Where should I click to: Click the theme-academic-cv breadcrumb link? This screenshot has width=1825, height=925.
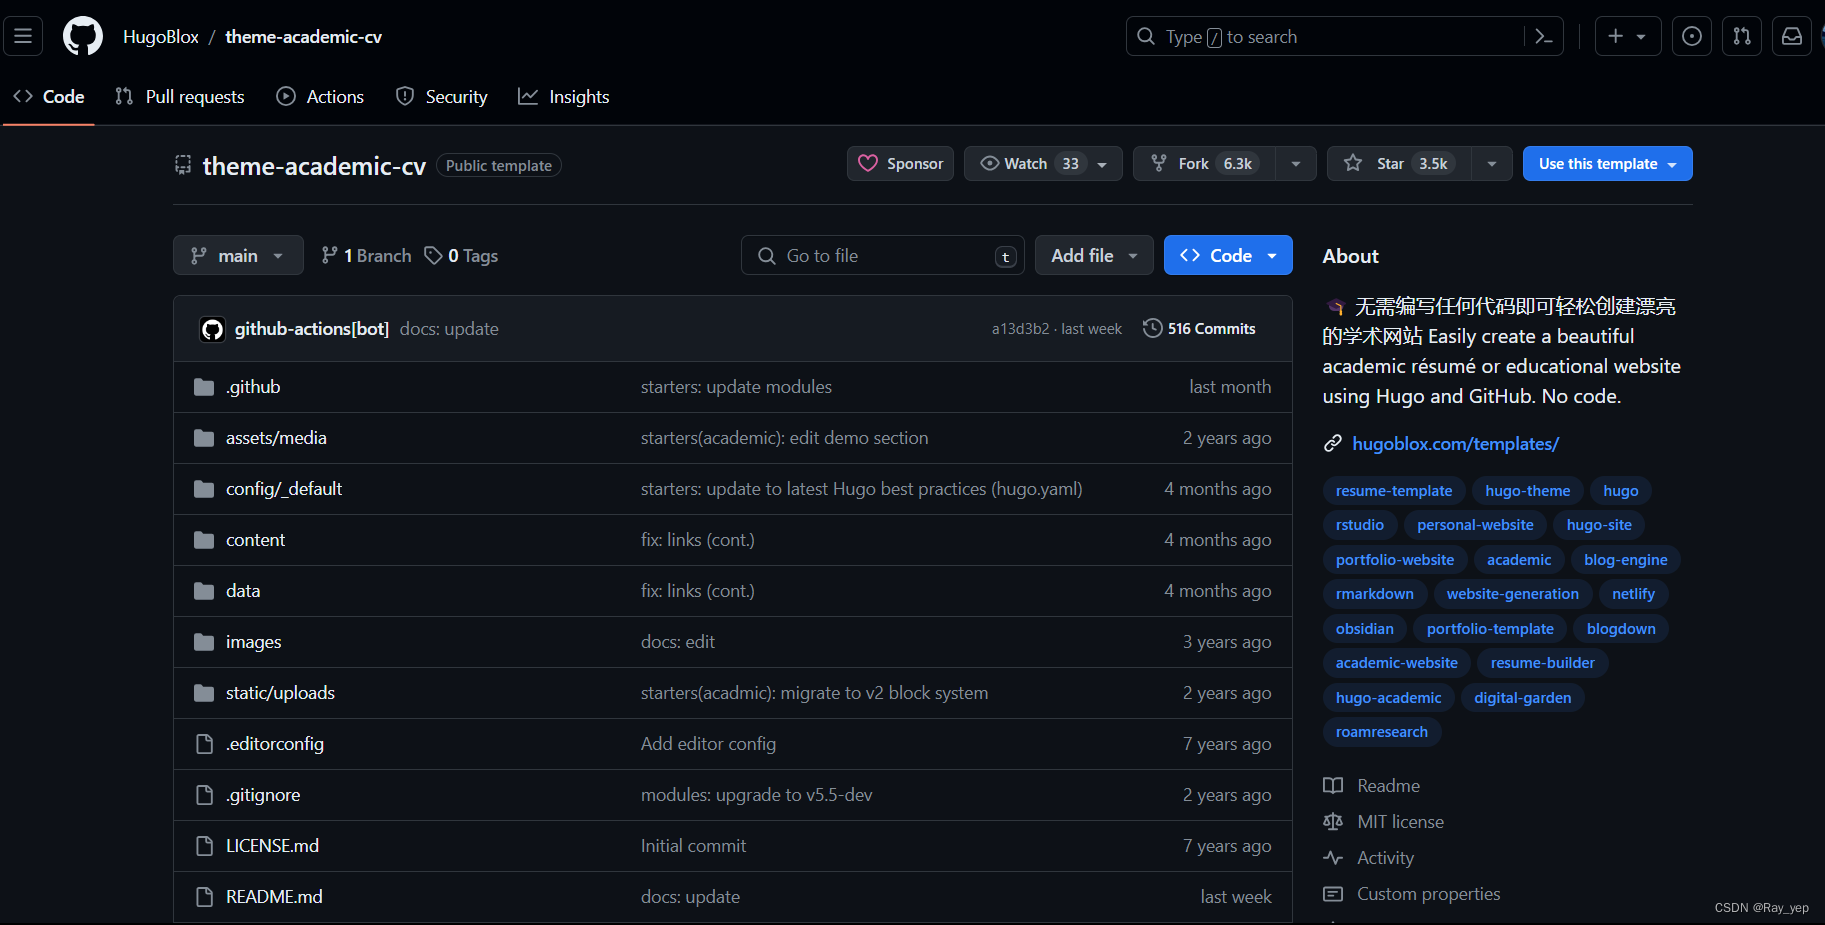(304, 37)
